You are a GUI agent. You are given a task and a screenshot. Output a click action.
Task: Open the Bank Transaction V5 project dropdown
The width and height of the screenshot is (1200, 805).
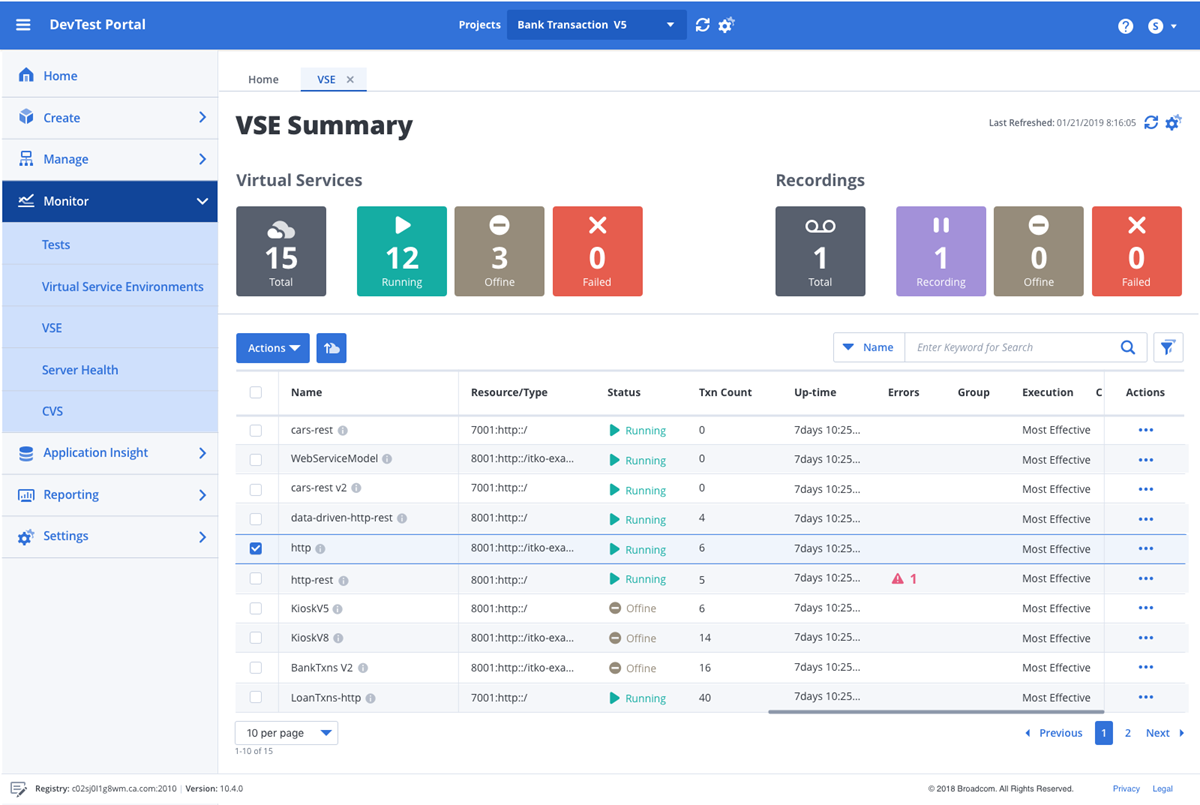tap(597, 25)
